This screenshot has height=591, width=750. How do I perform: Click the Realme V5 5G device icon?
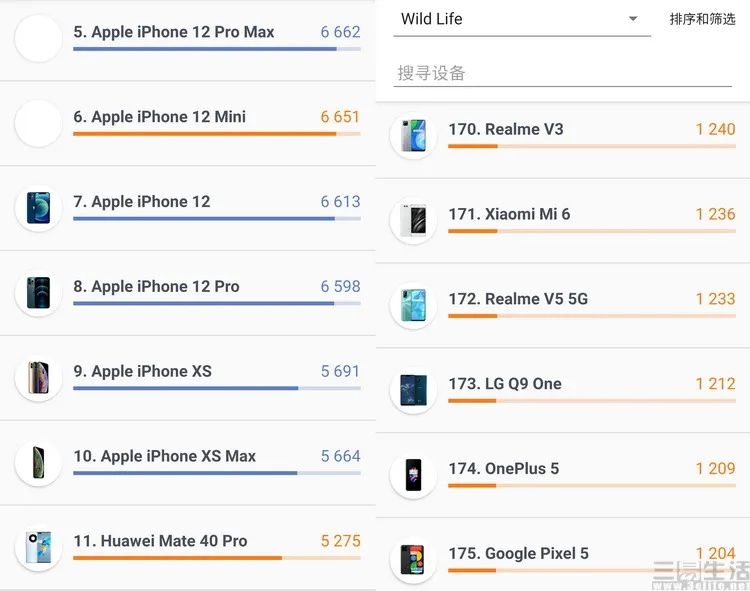click(x=413, y=305)
